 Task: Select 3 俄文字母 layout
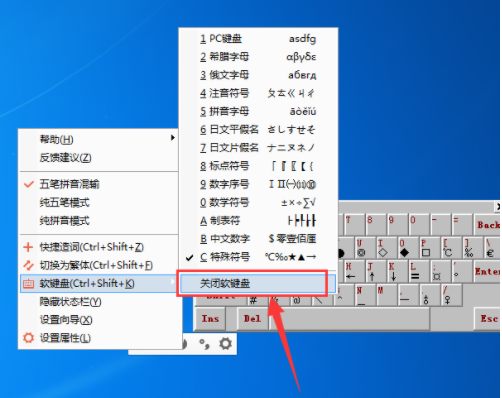coord(258,75)
